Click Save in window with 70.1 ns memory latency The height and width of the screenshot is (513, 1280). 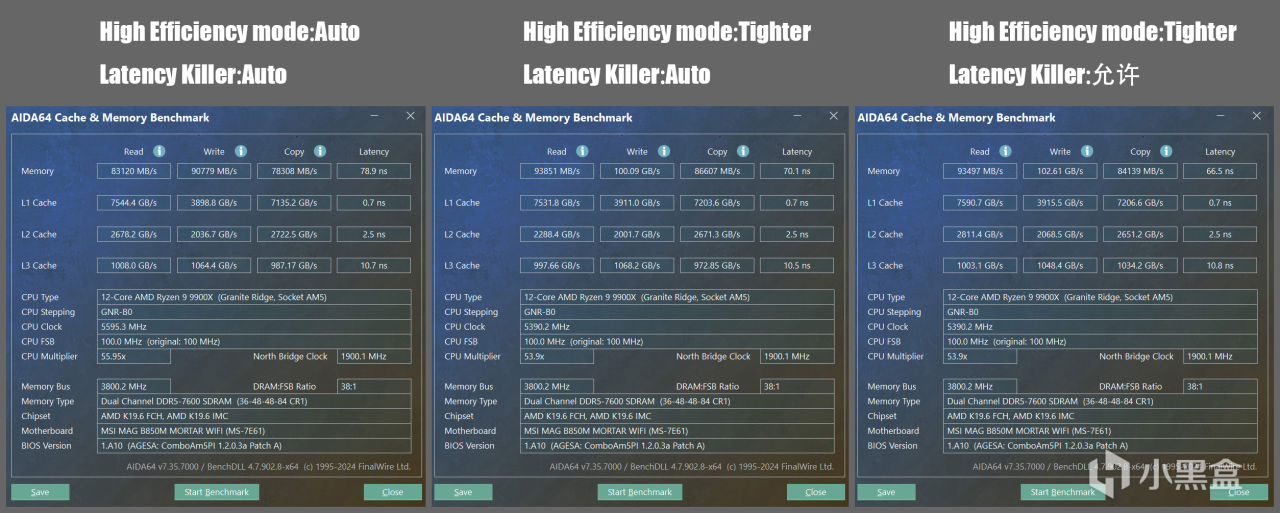coord(463,492)
